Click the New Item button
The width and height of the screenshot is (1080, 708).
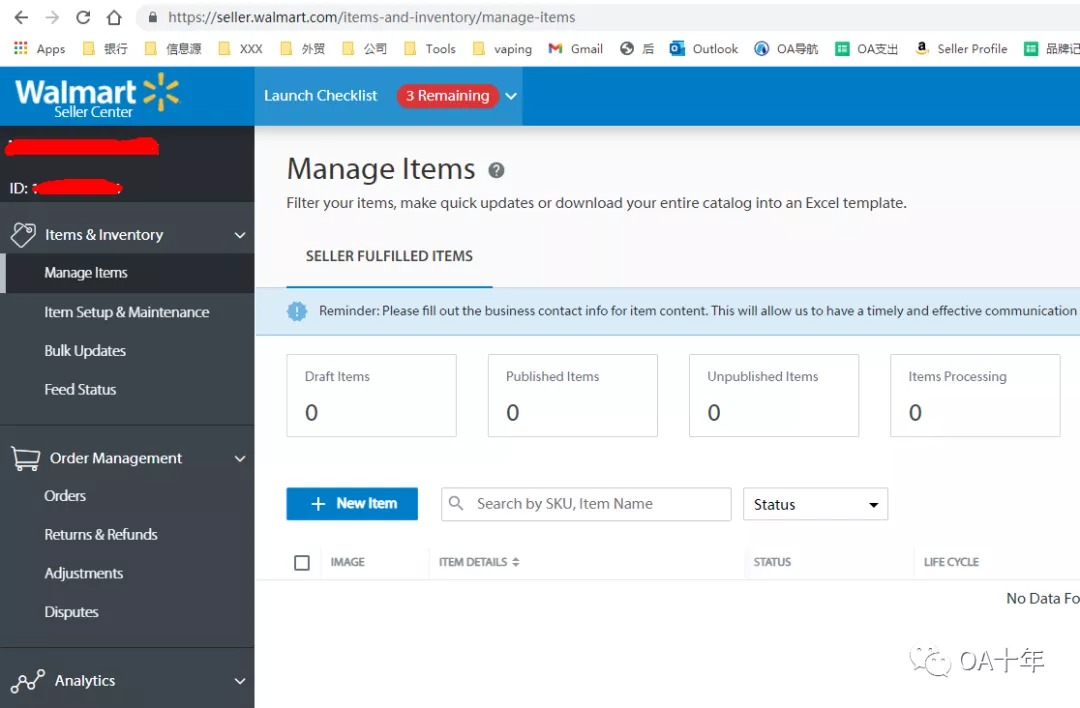tap(352, 503)
